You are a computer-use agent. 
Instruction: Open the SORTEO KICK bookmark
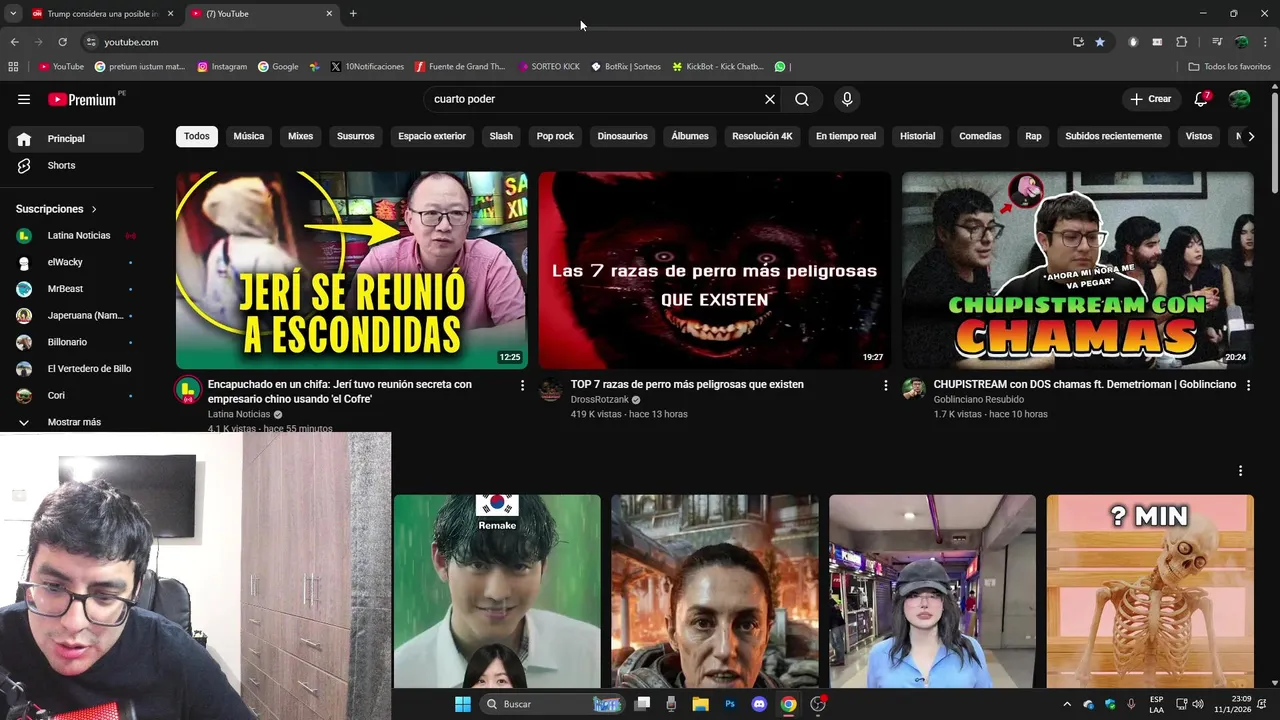click(x=549, y=67)
